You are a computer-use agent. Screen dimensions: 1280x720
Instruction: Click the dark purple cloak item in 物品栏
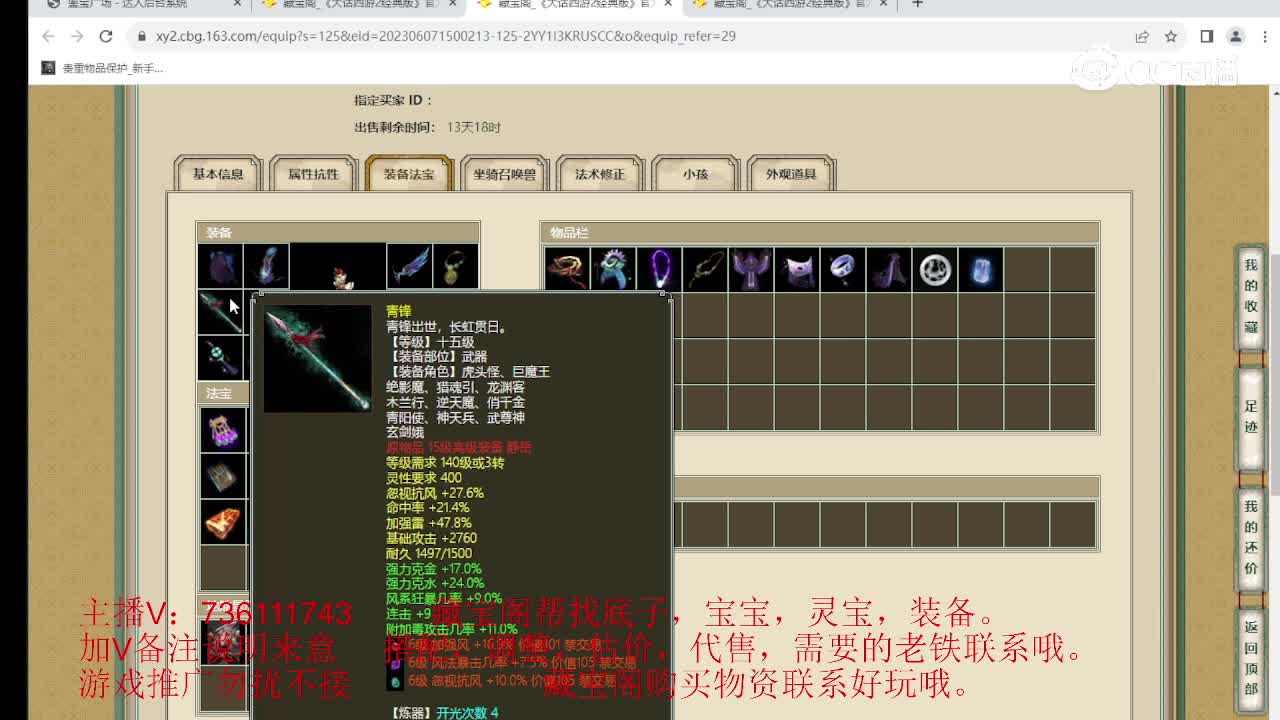[888, 269]
